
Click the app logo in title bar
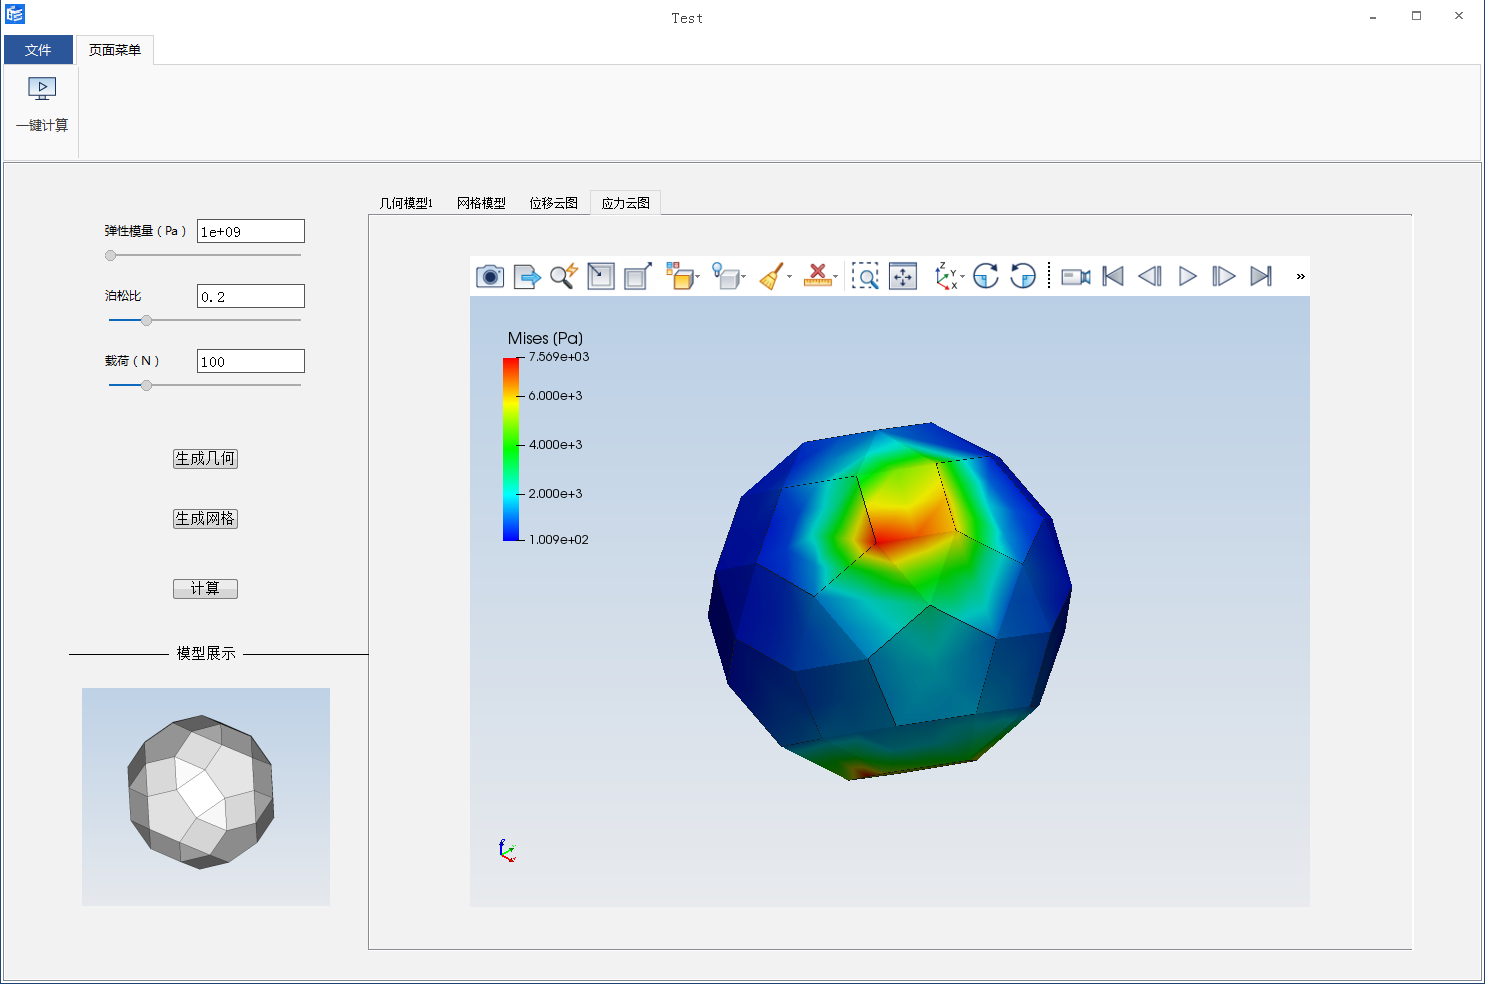[x=15, y=14]
